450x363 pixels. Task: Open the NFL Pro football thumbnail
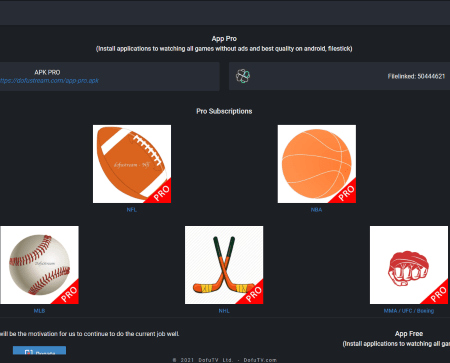point(132,164)
